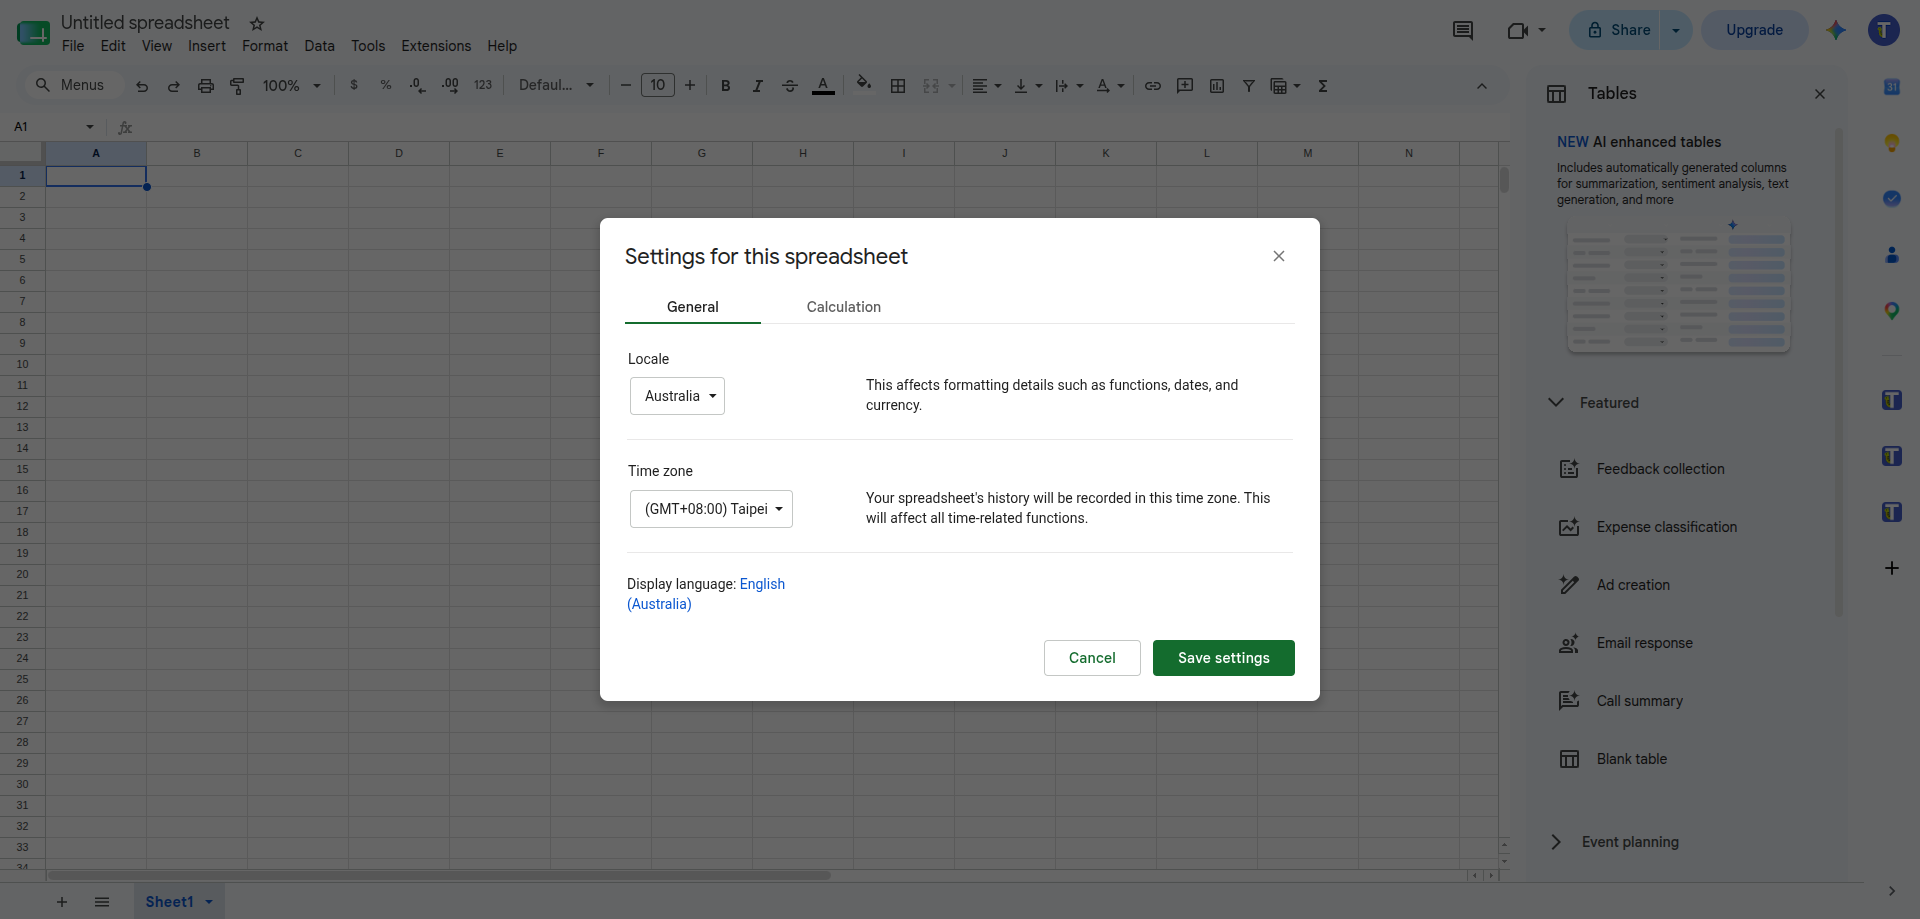Open horizontal align dropdown
This screenshot has height=919, width=1920.
(987, 86)
